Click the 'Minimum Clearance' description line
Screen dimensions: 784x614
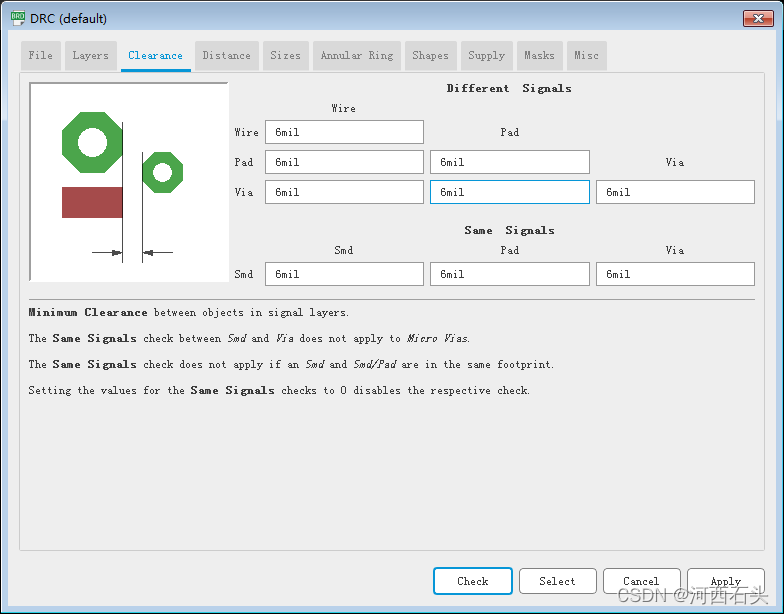coord(188,312)
